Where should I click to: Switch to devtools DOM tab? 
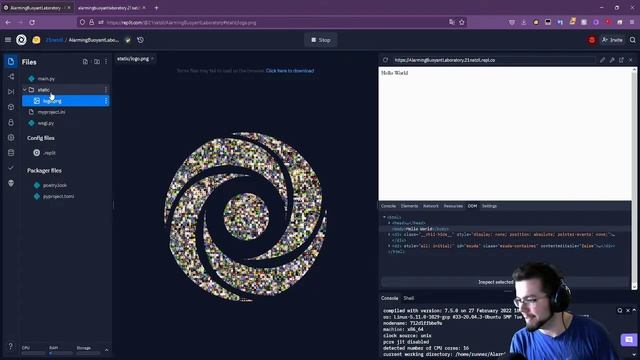(472, 206)
